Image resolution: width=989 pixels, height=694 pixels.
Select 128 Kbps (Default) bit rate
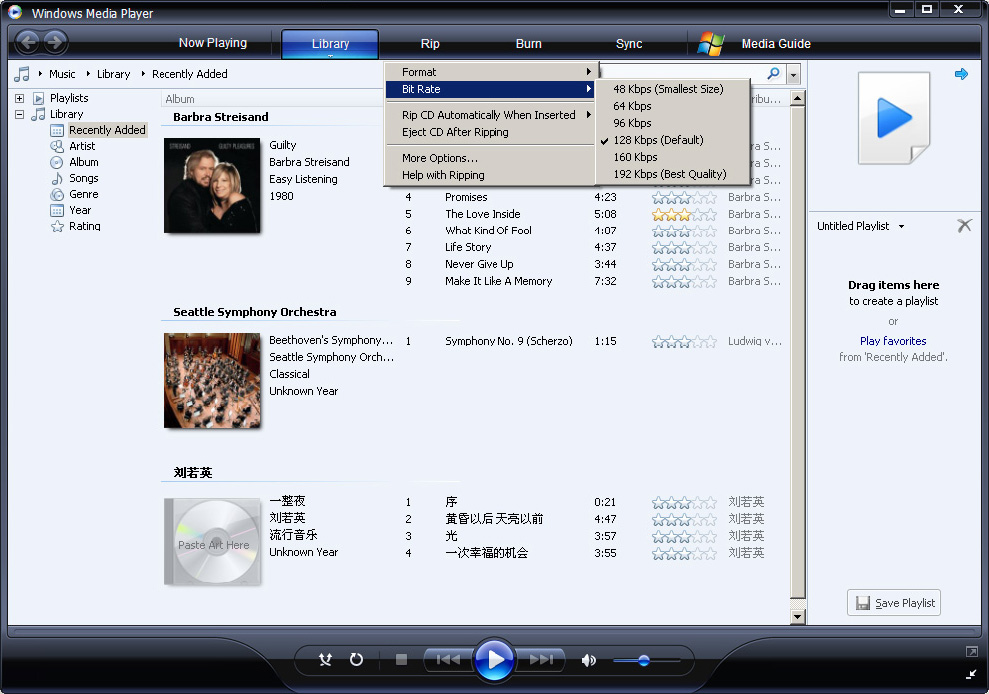coord(672,140)
